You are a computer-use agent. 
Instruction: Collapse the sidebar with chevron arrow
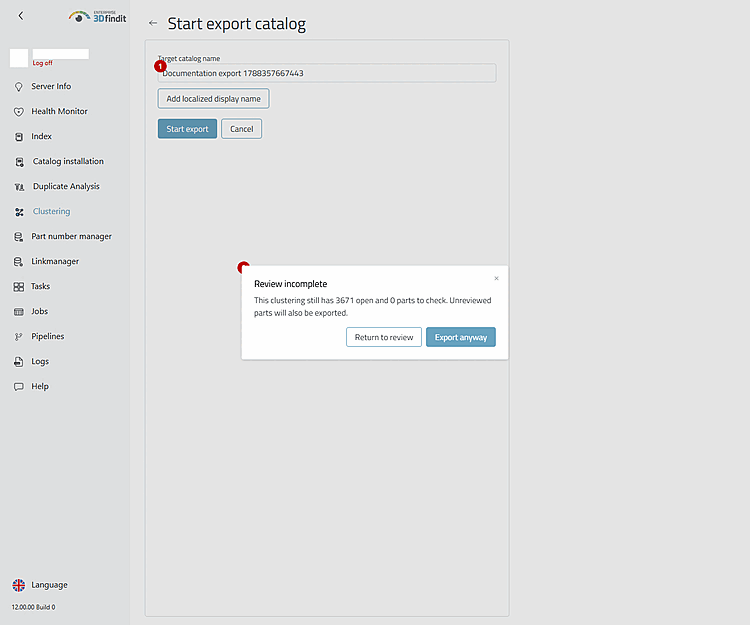[21, 16]
